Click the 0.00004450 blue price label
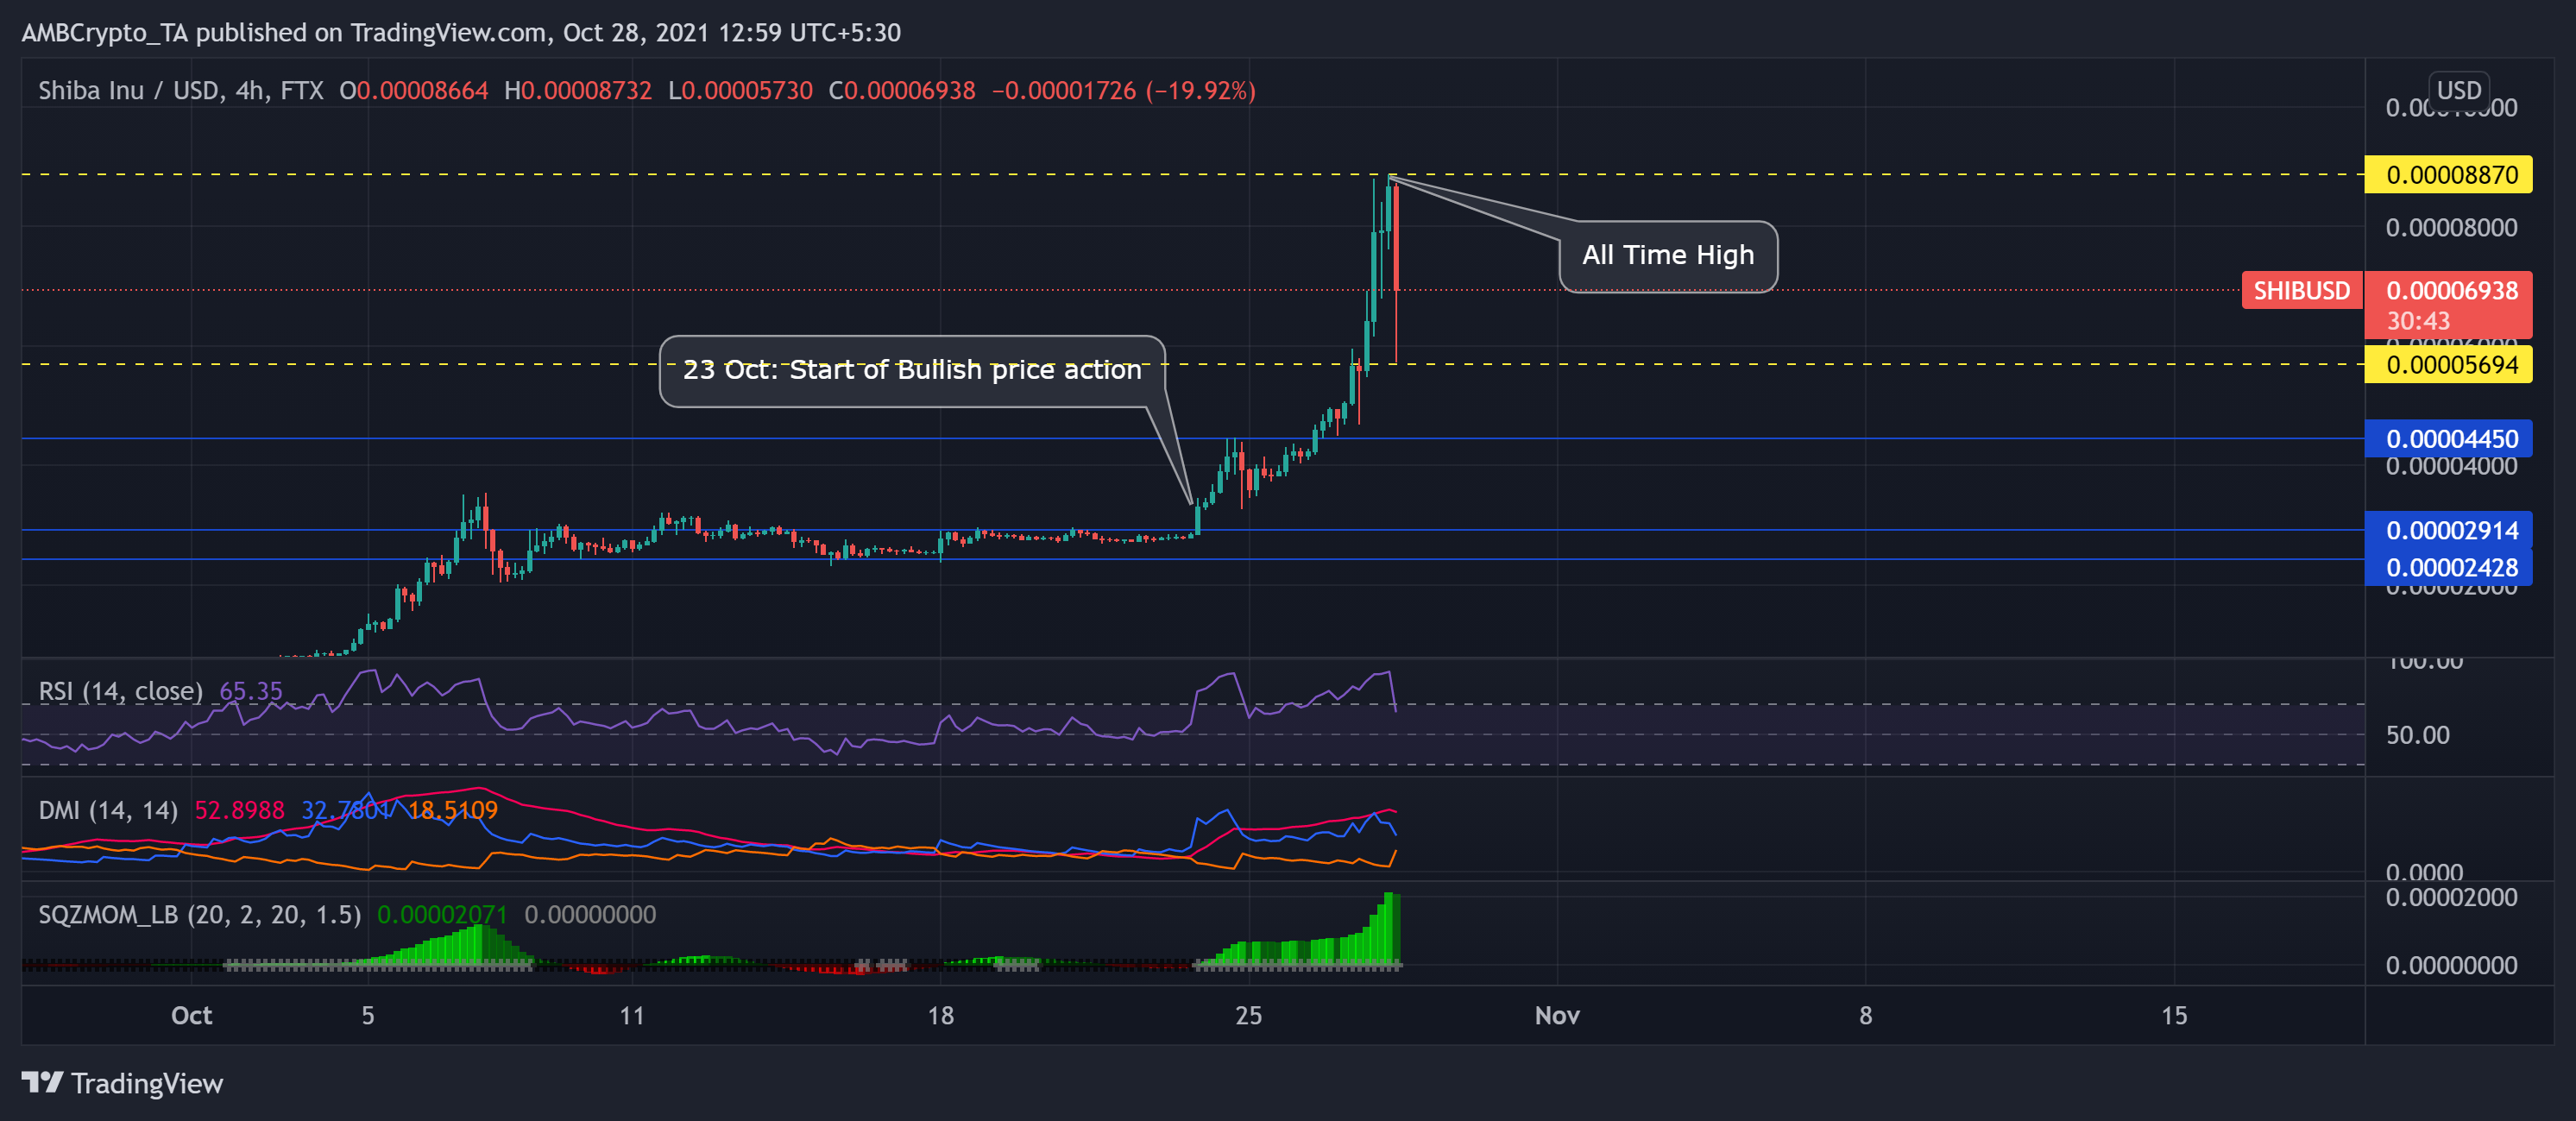This screenshot has width=2576, height=1121. 2448,439
